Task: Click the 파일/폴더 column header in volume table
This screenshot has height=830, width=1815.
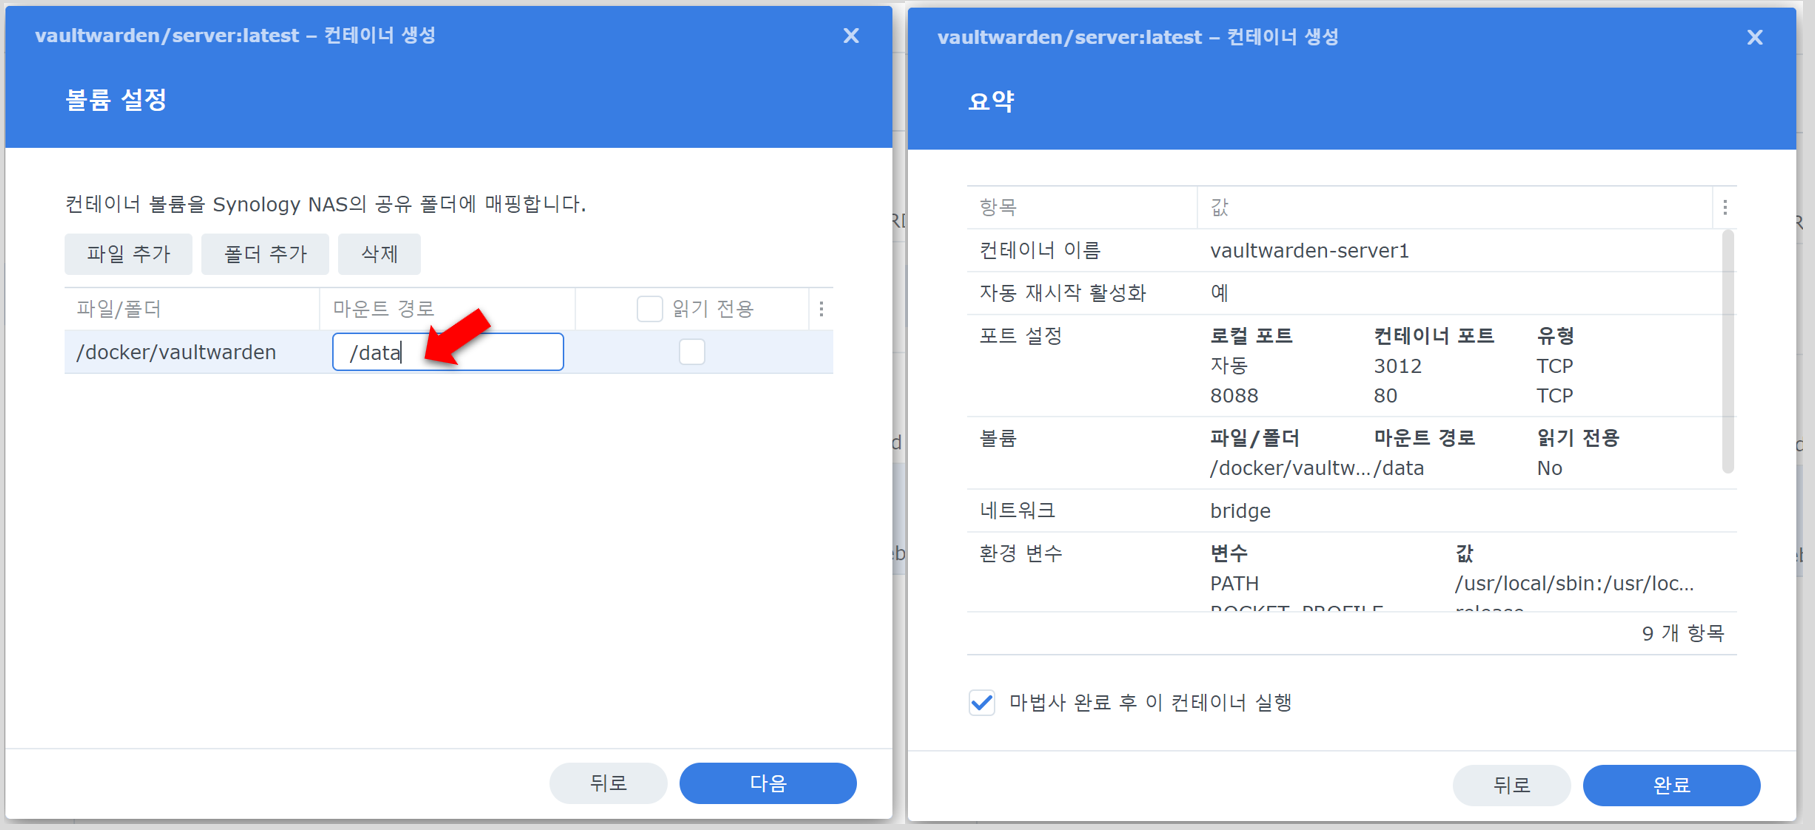Action: pos(192,309)
